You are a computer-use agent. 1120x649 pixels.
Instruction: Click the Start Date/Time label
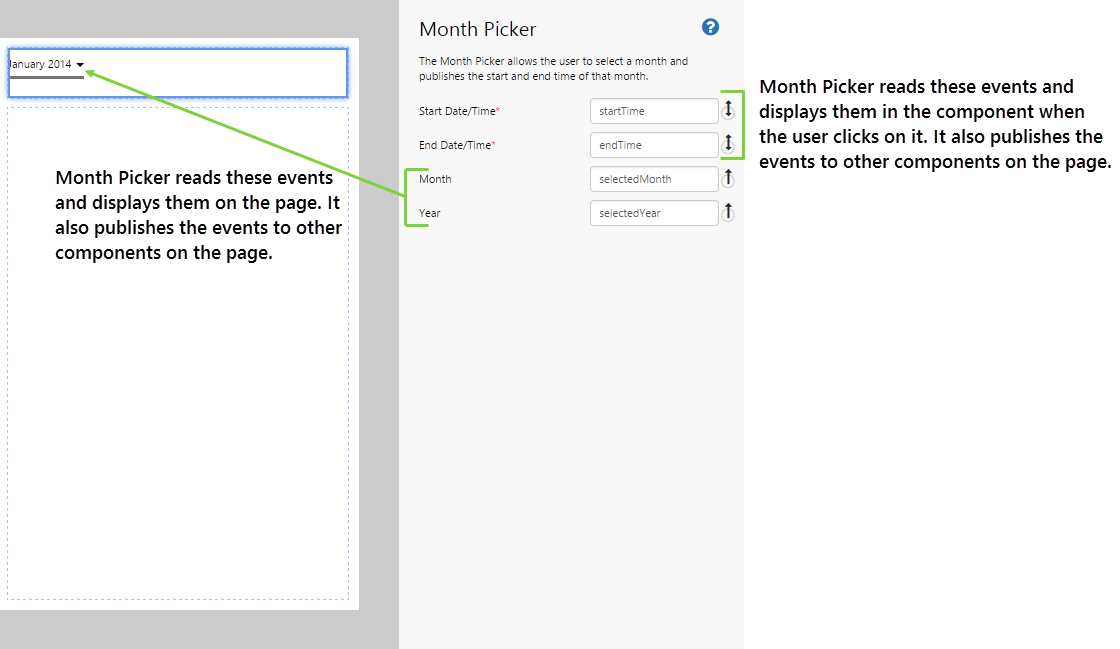pyautogui.click(x=459, y=111)
